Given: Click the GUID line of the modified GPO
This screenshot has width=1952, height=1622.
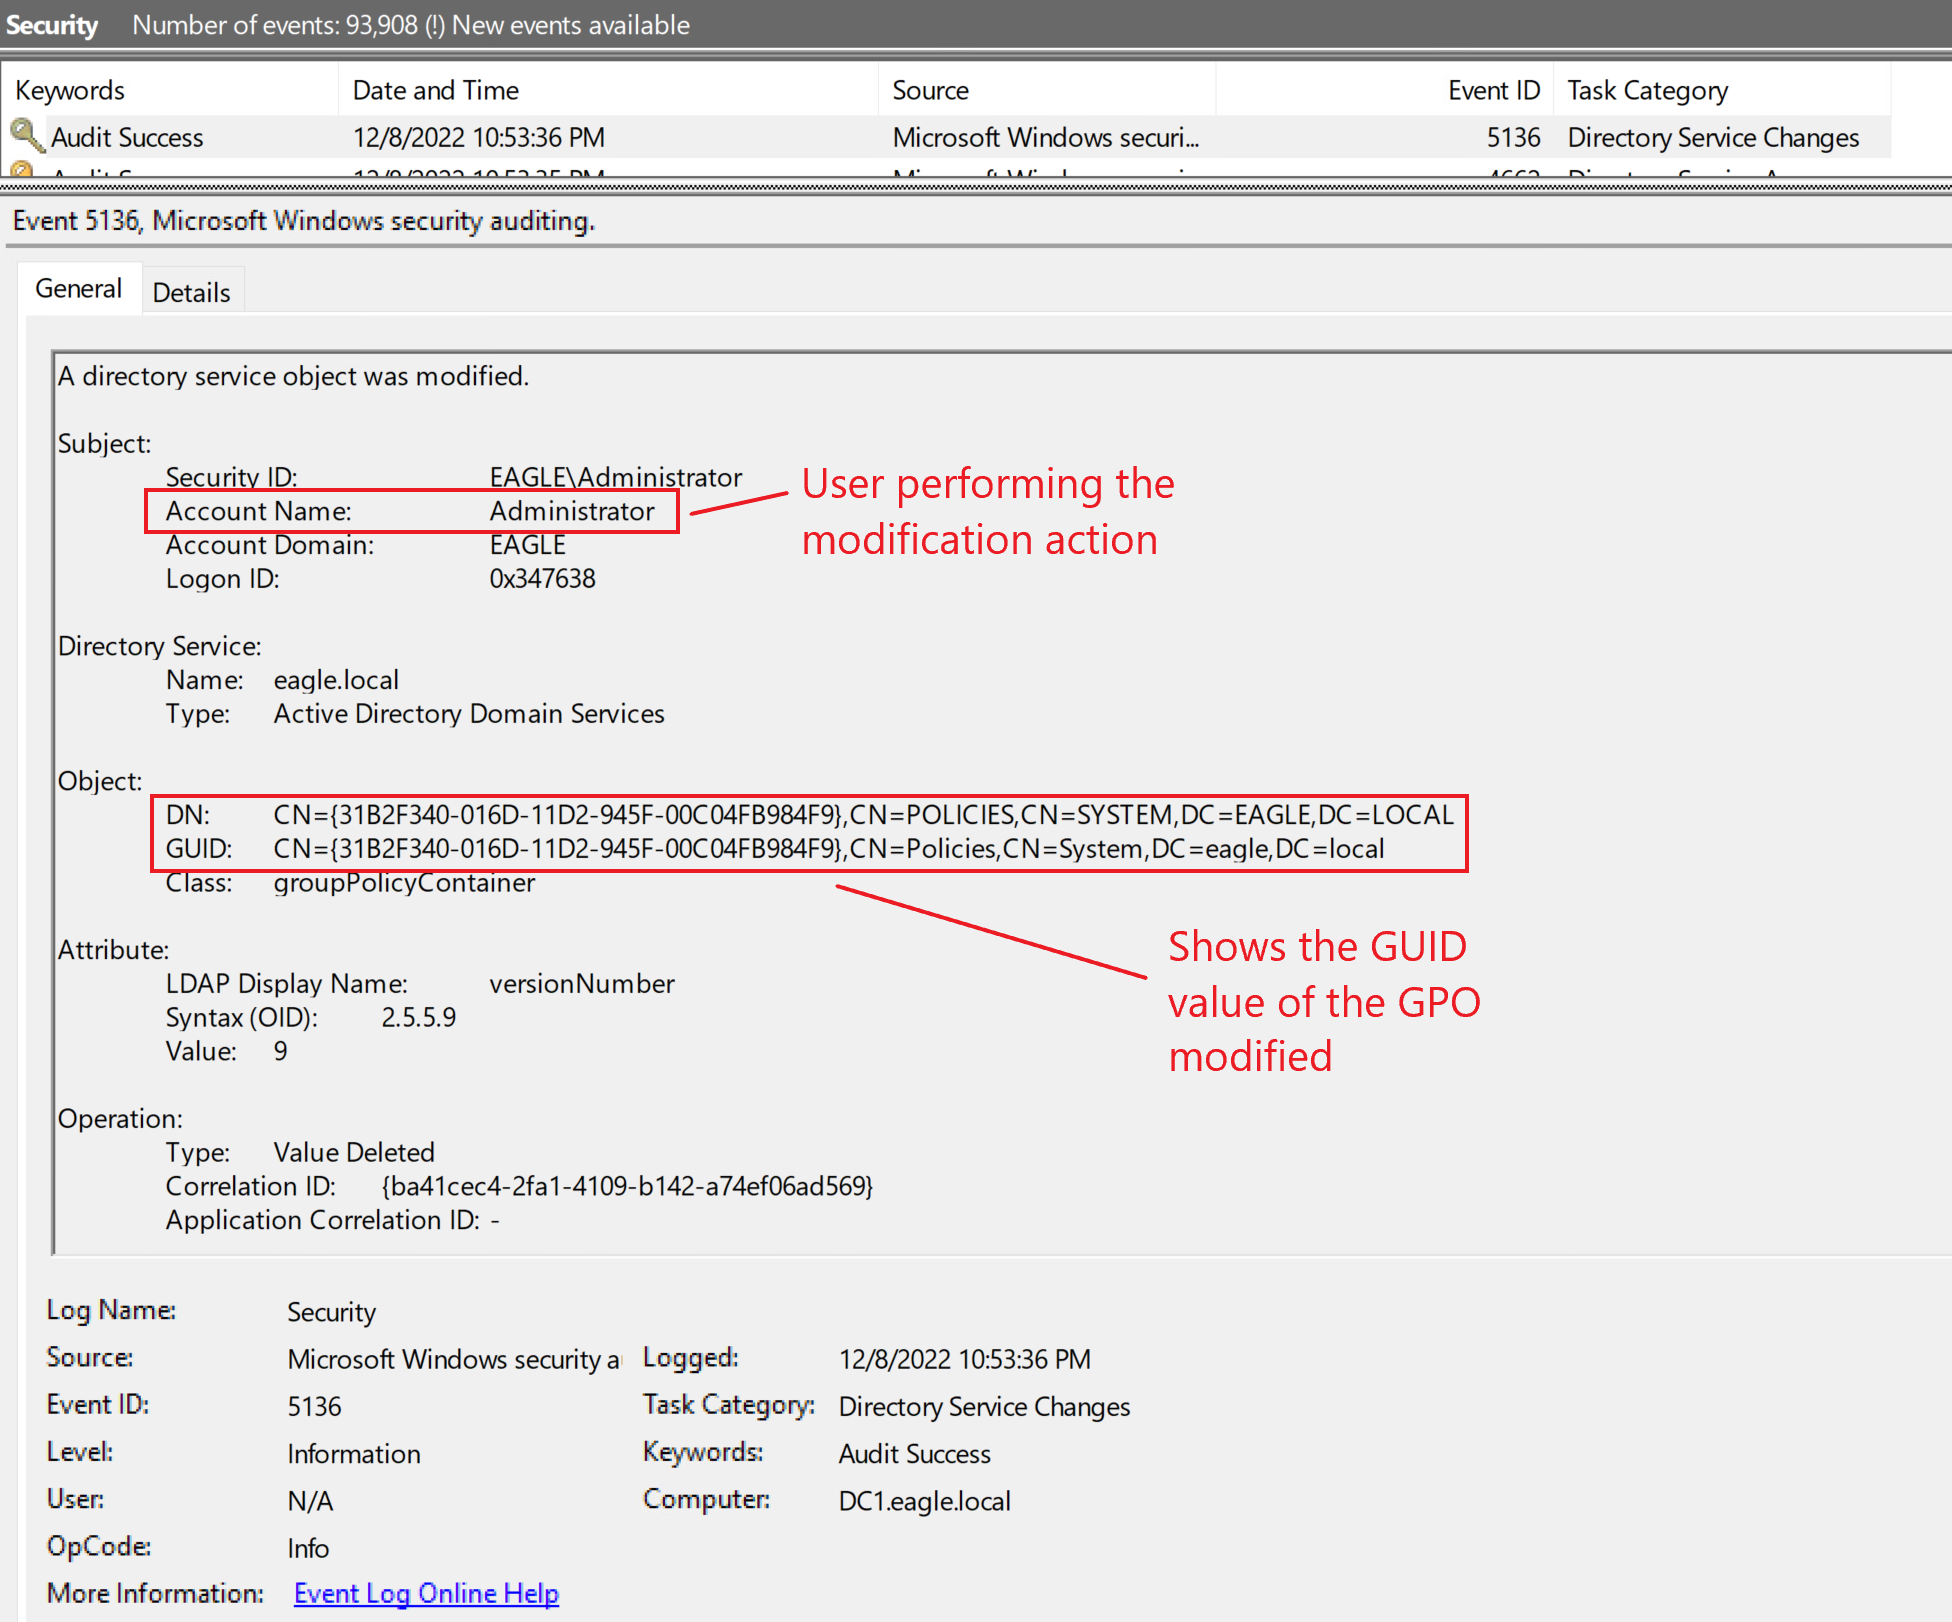Looking at the screenshot, I should click(828, 849).
